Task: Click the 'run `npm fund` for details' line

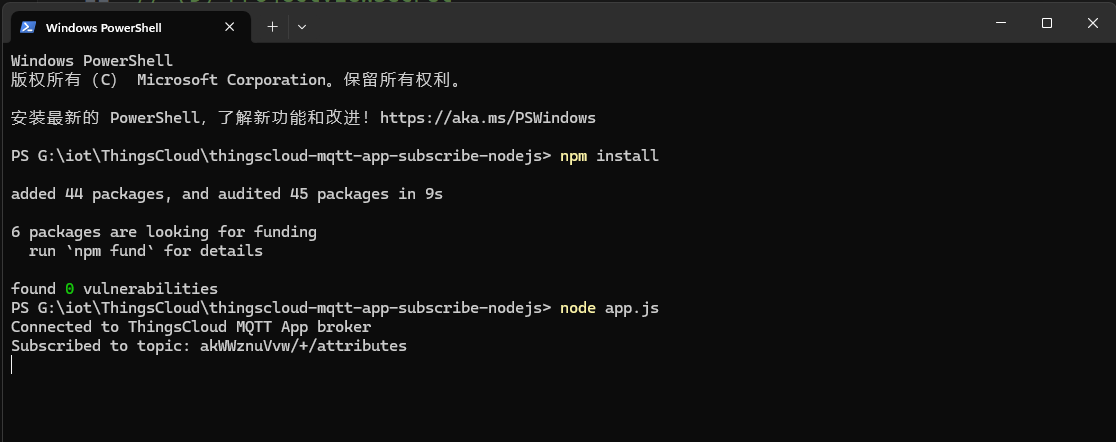Action: coord(146,251)
